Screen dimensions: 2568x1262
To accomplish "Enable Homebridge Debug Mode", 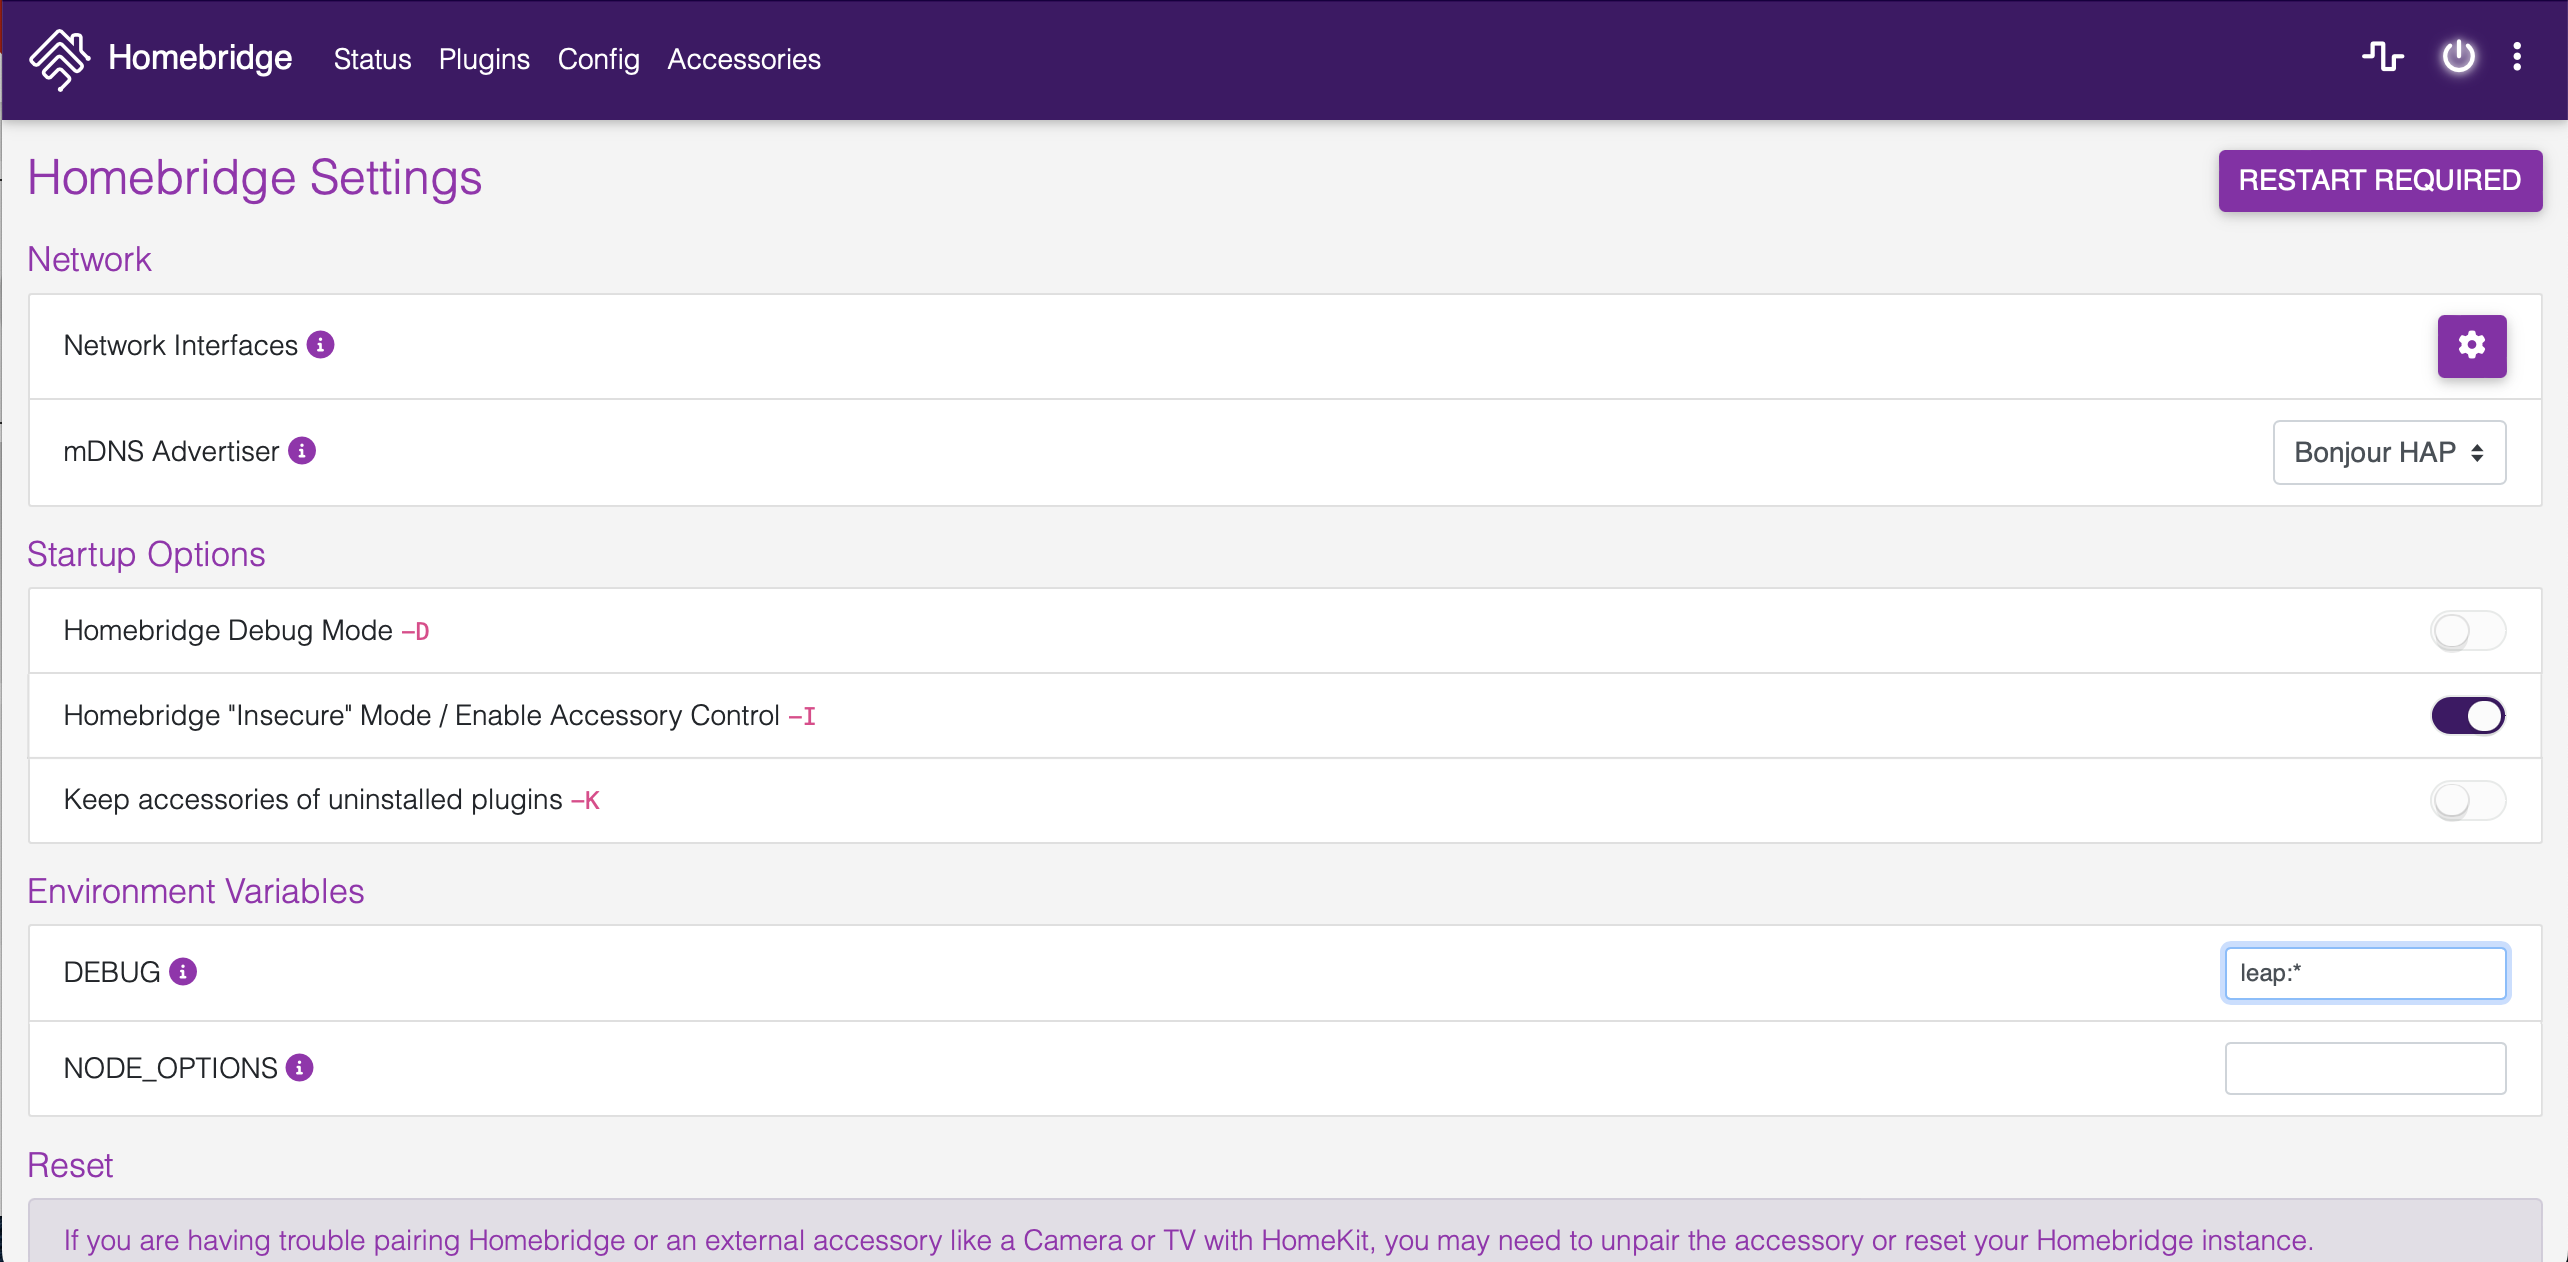I will click(2467, 630).
